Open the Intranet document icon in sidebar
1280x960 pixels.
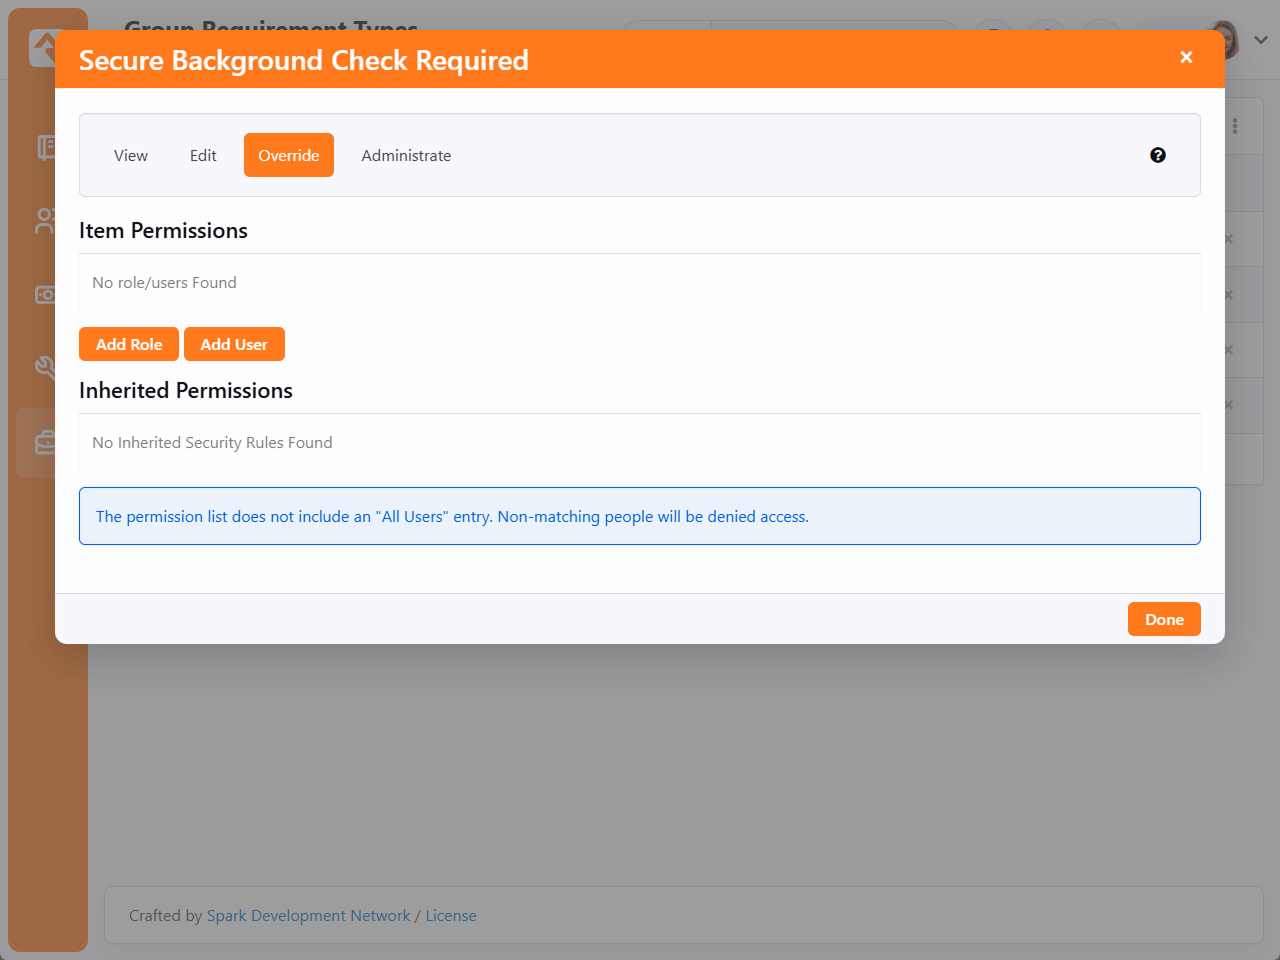click(45, 148)
